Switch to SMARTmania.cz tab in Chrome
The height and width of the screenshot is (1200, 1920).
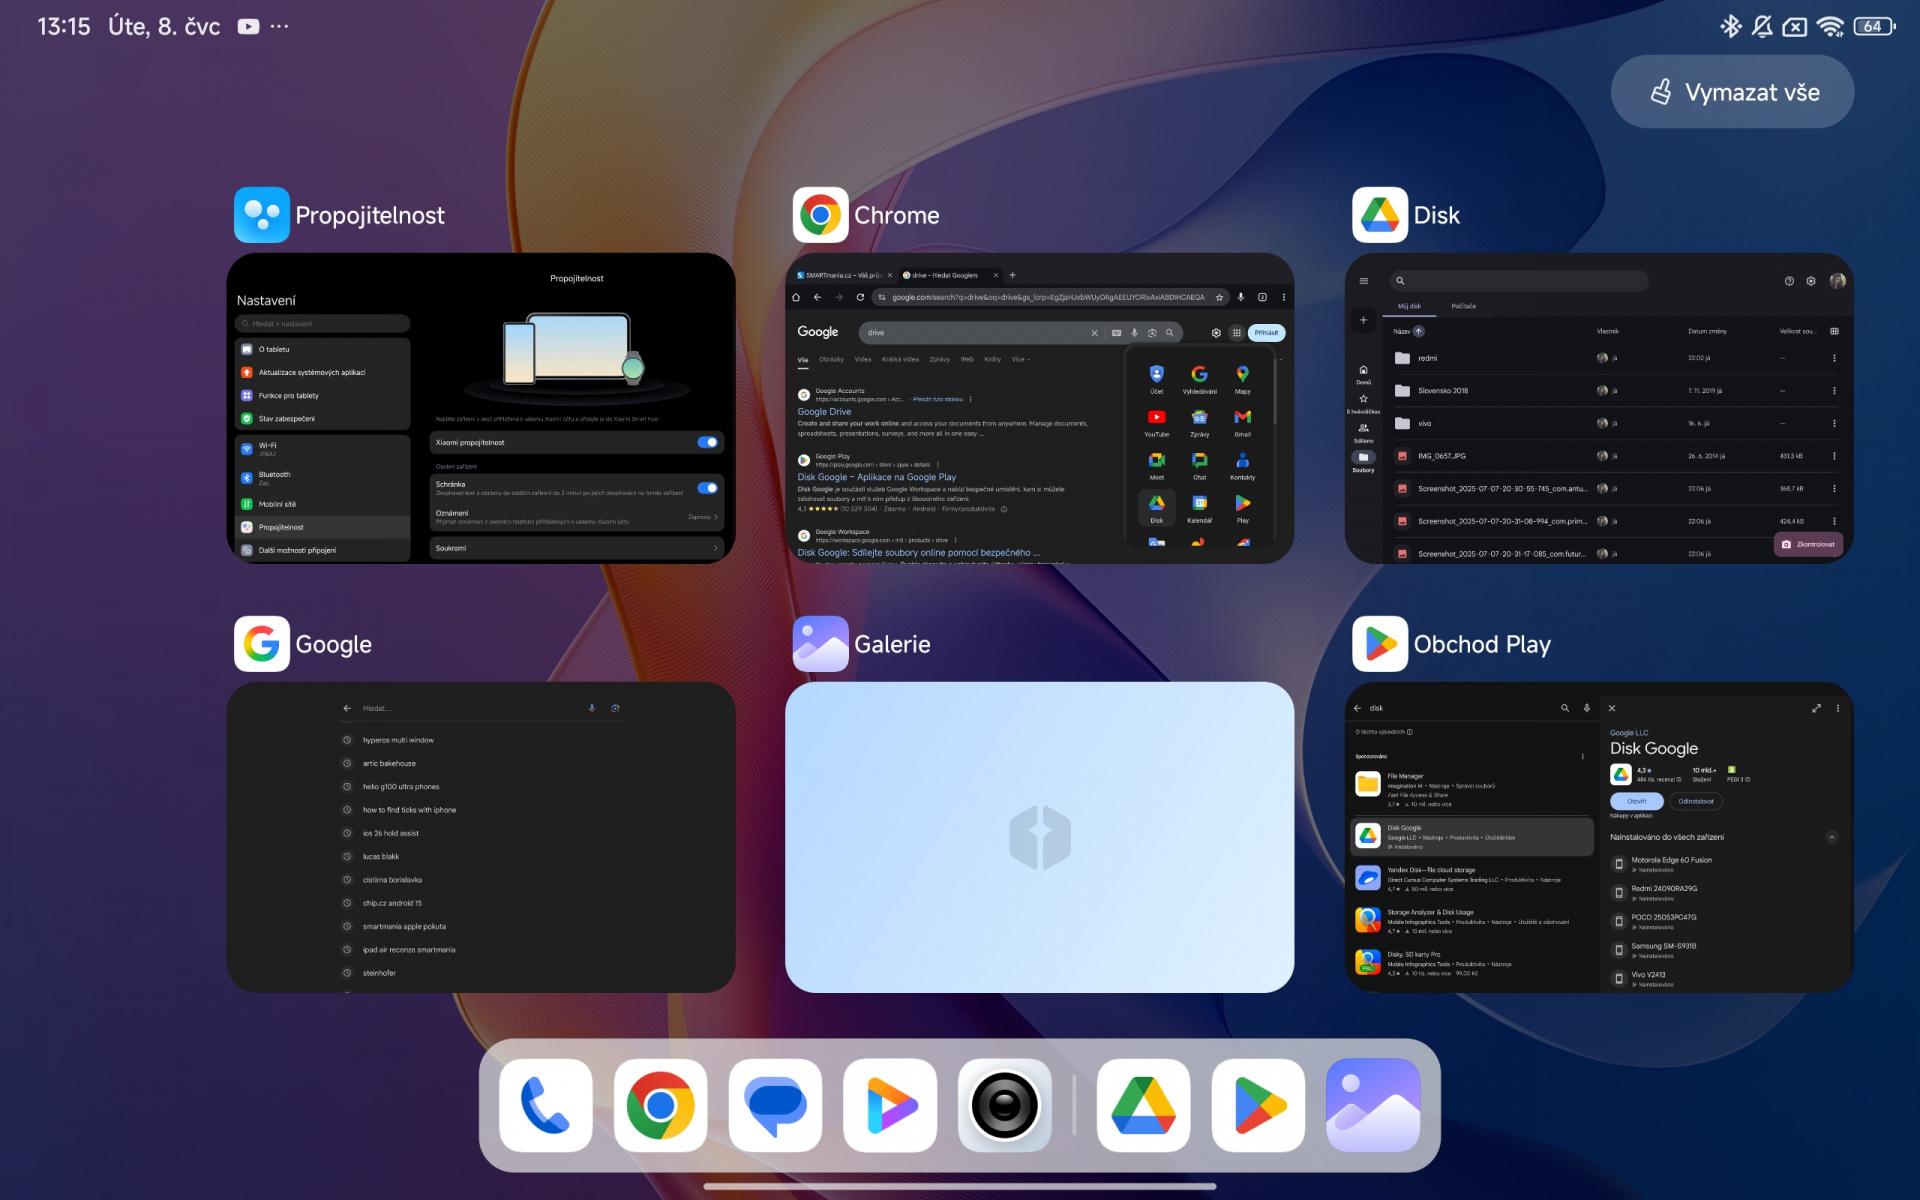(843, 275)
